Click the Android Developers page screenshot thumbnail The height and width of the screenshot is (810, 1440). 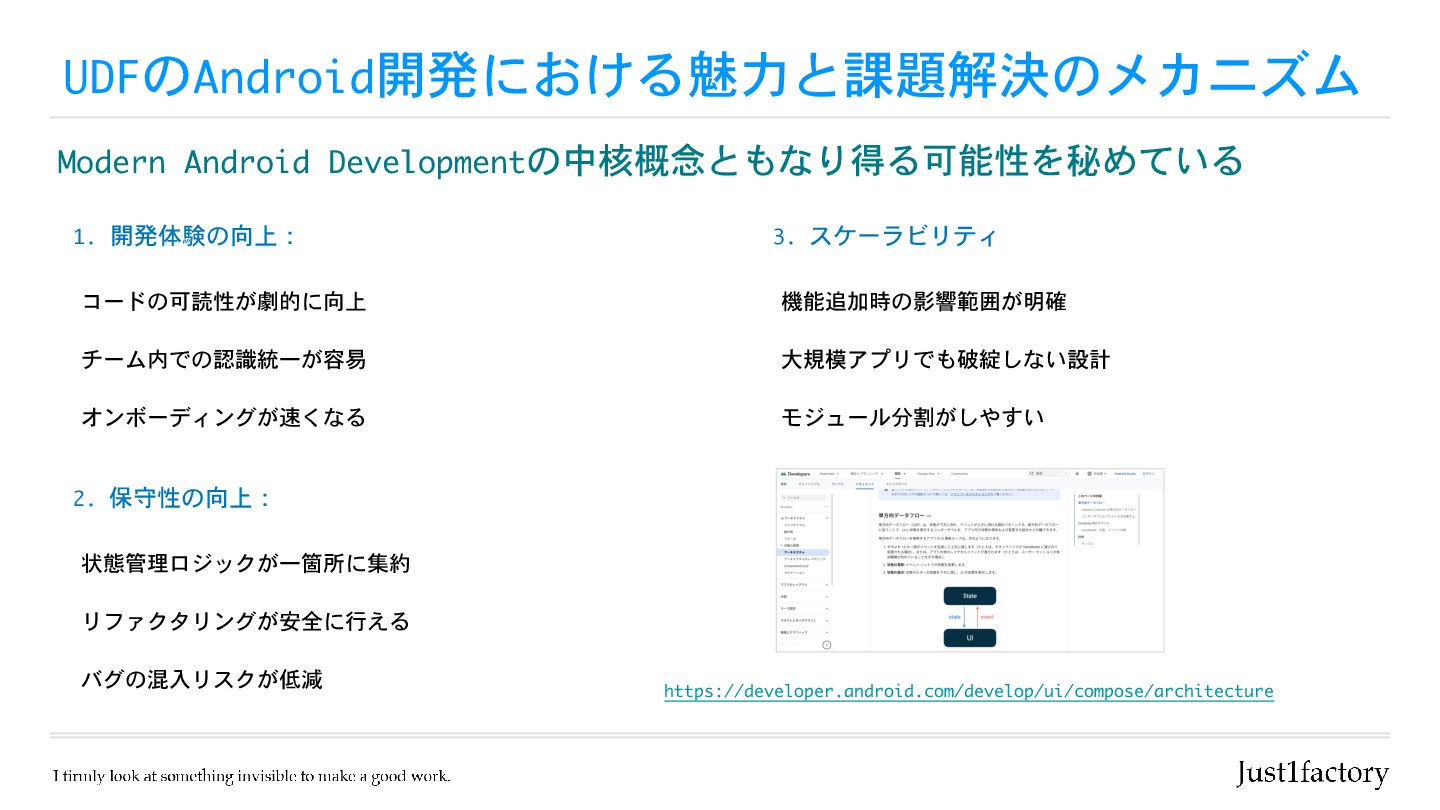point(970,560)
